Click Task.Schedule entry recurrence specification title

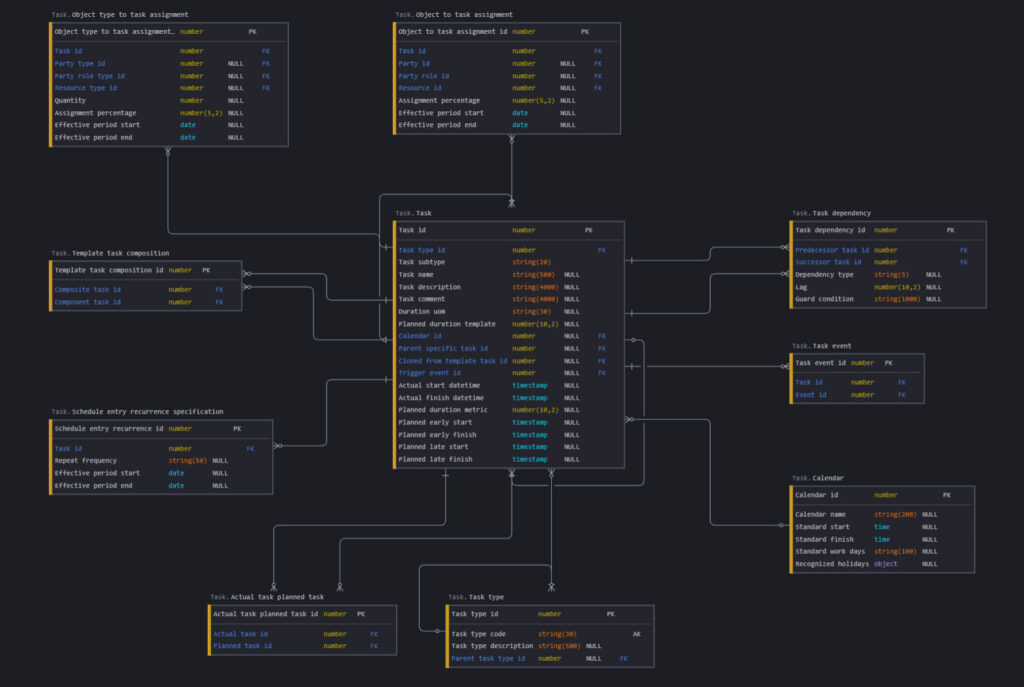coord(137,411)
